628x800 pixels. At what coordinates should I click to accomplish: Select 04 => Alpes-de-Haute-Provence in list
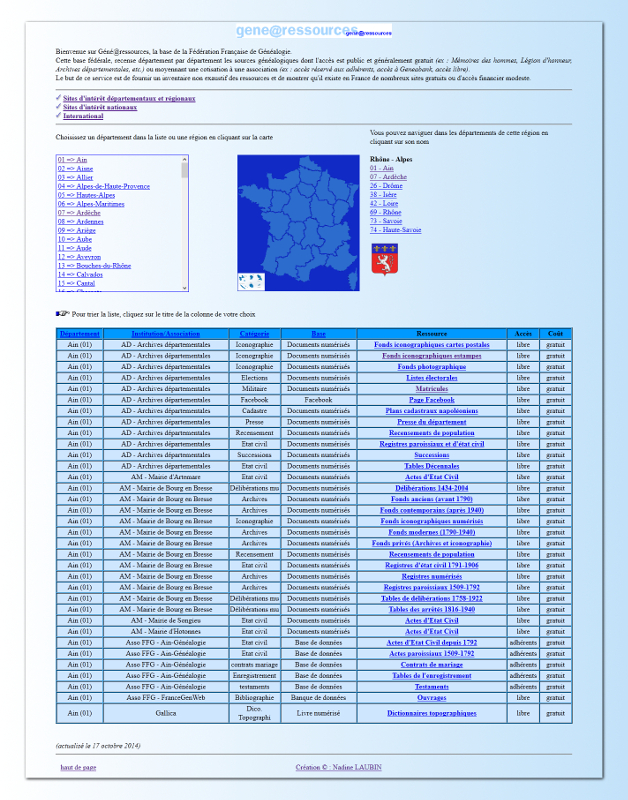tap(104, 186)
